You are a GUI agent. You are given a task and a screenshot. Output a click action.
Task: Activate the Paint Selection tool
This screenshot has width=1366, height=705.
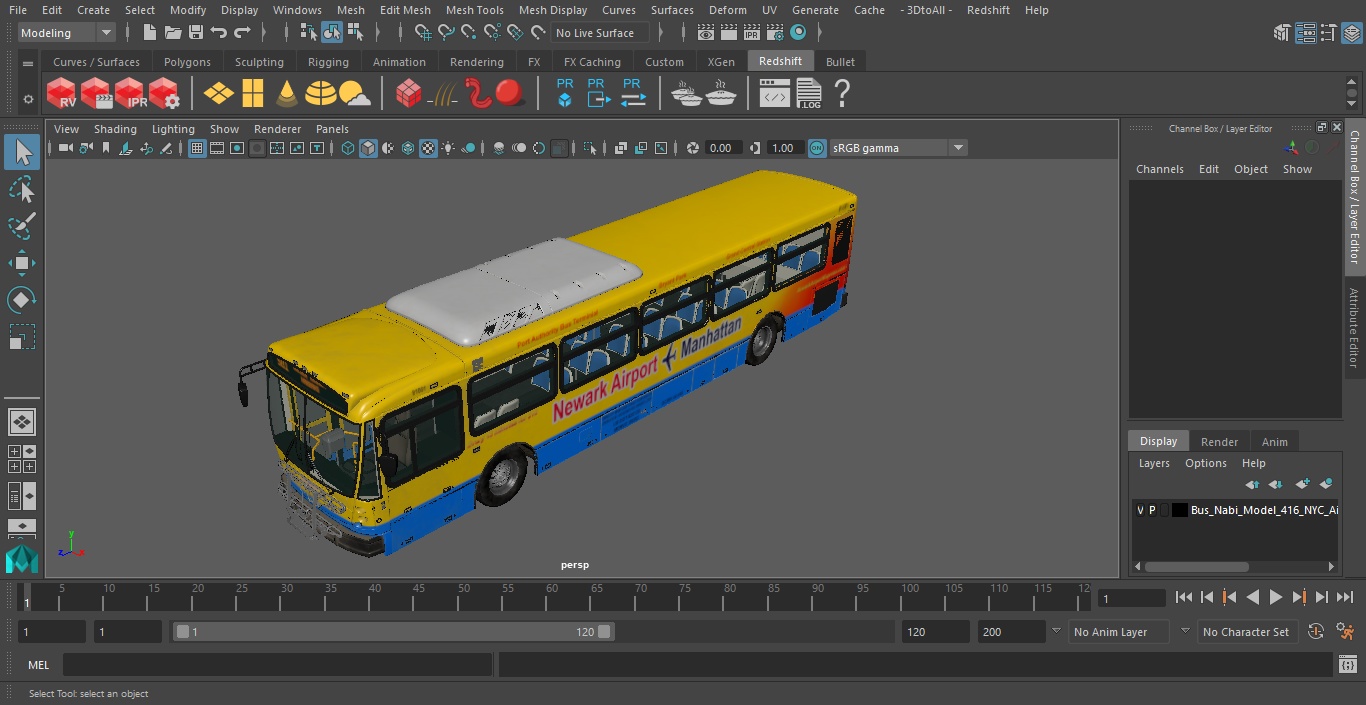[x=22, y=226]
